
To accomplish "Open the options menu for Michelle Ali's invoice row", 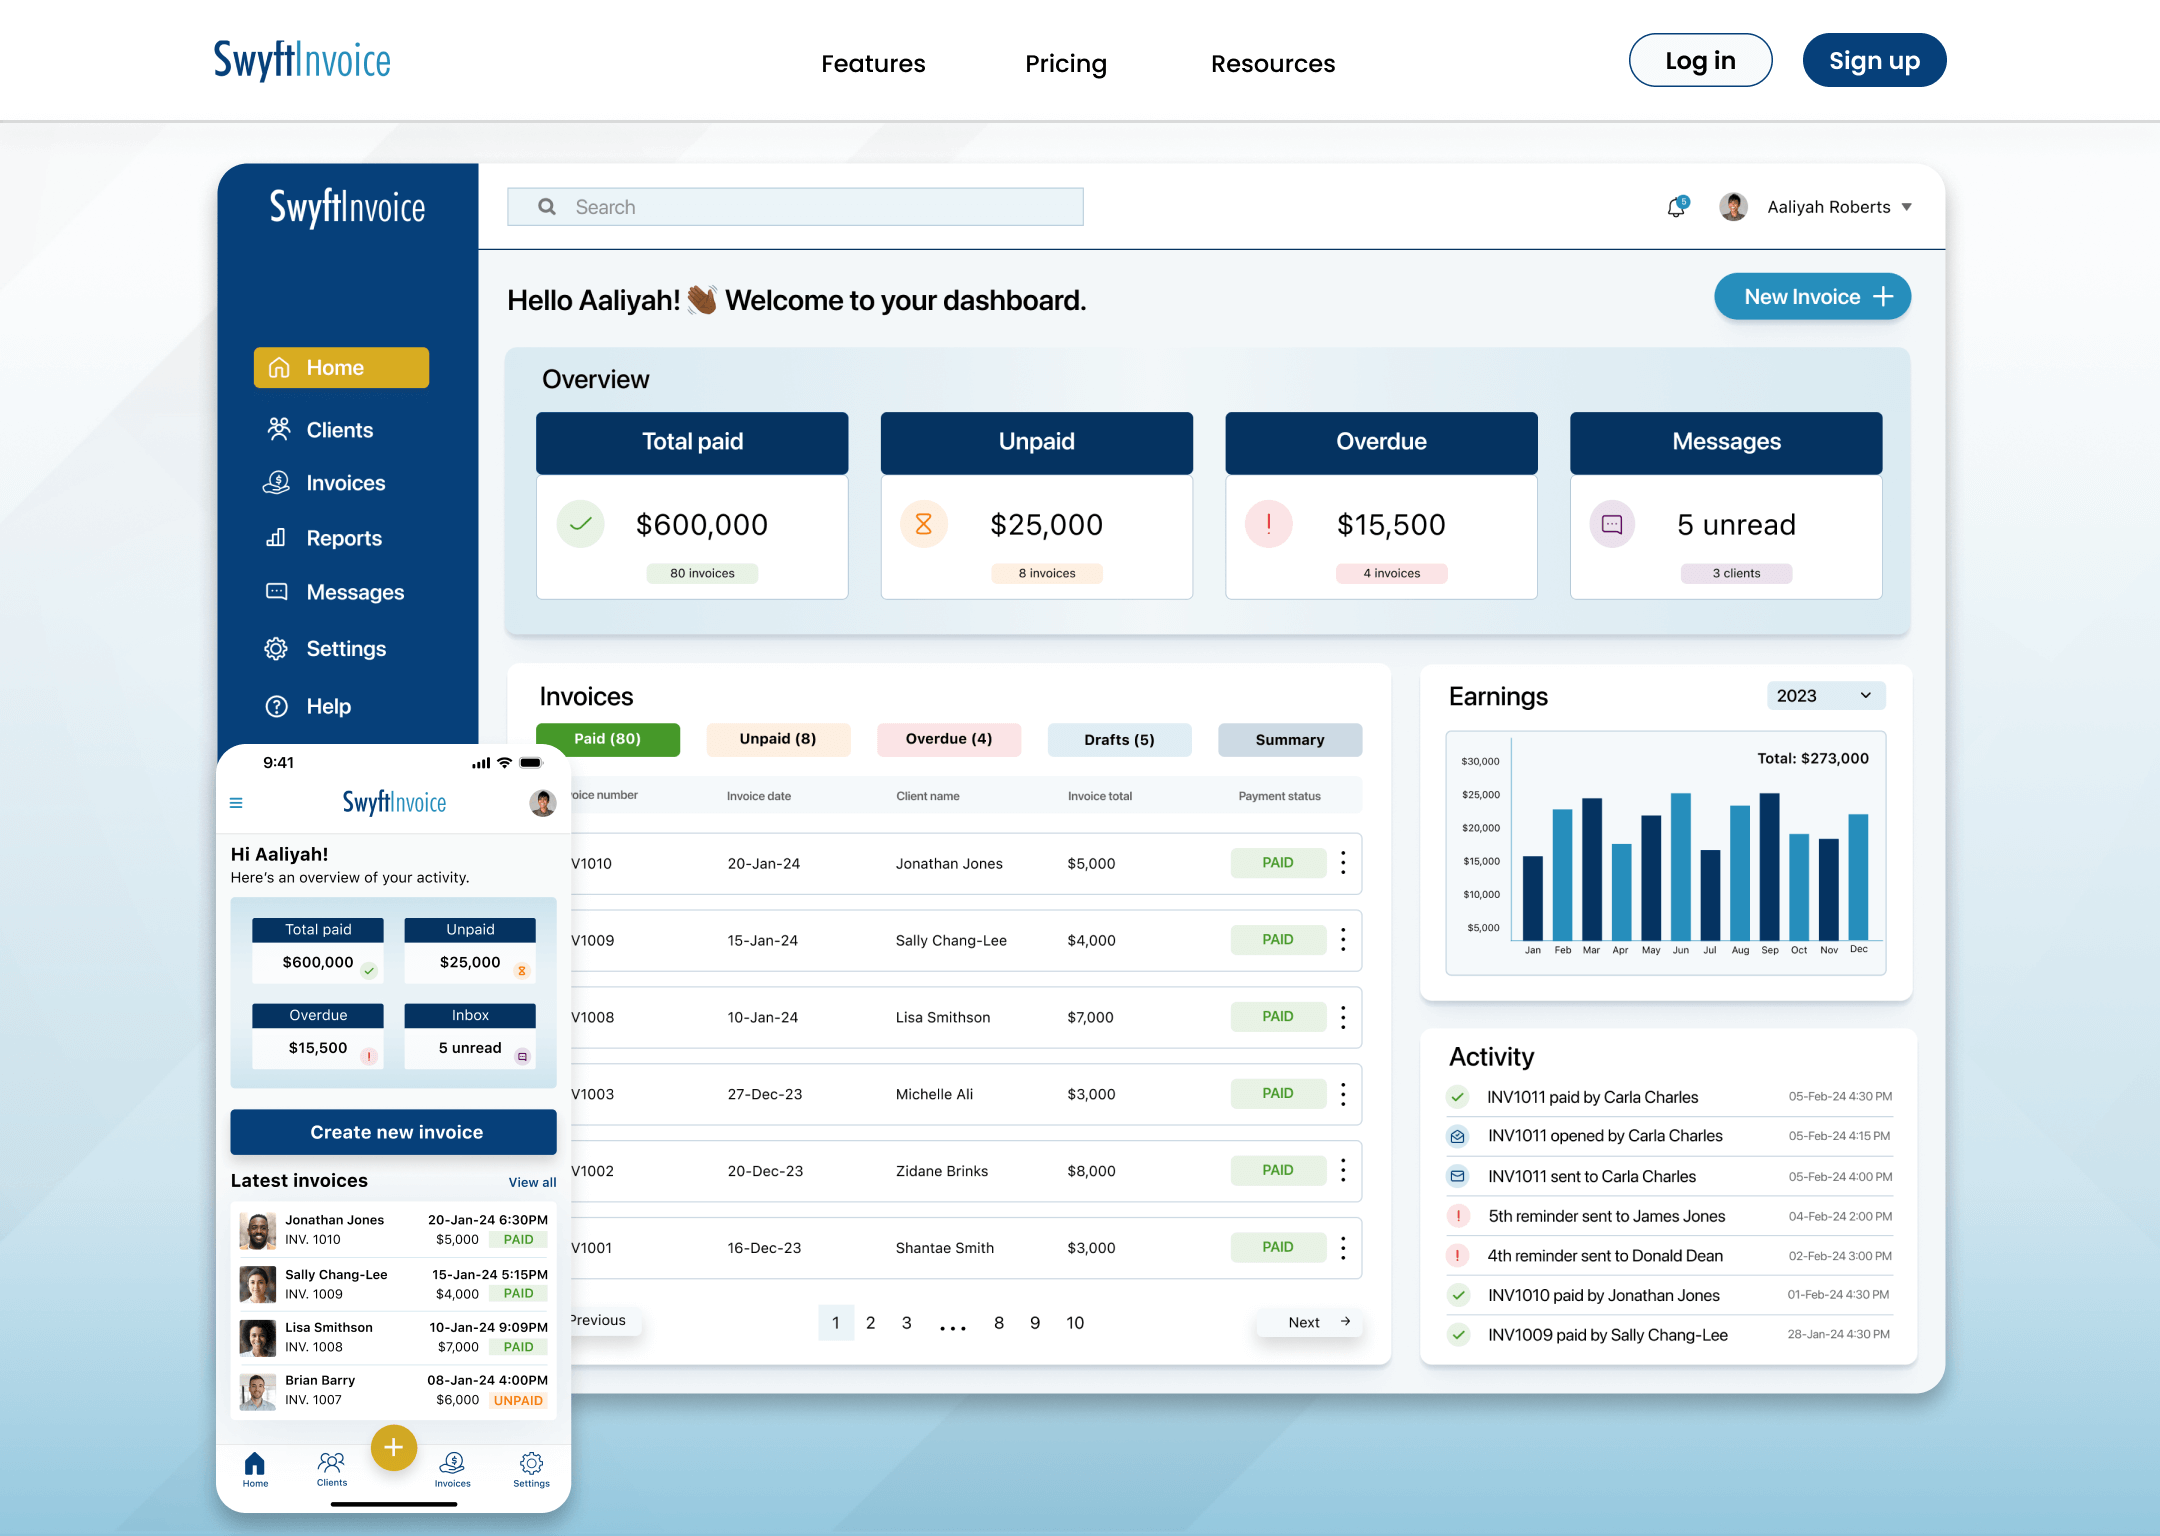I will [1343, 1094].
